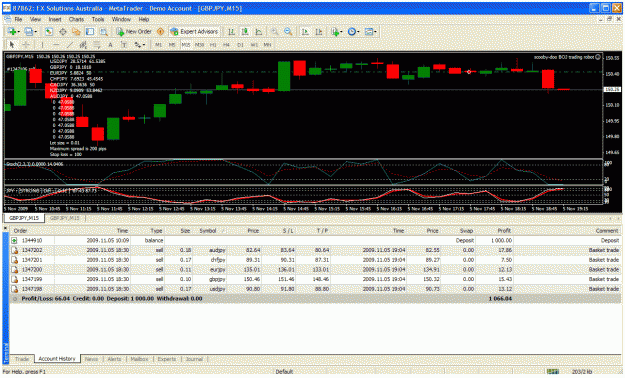Select order row 1347202 audjpy
625x378 pixels.
315,250
